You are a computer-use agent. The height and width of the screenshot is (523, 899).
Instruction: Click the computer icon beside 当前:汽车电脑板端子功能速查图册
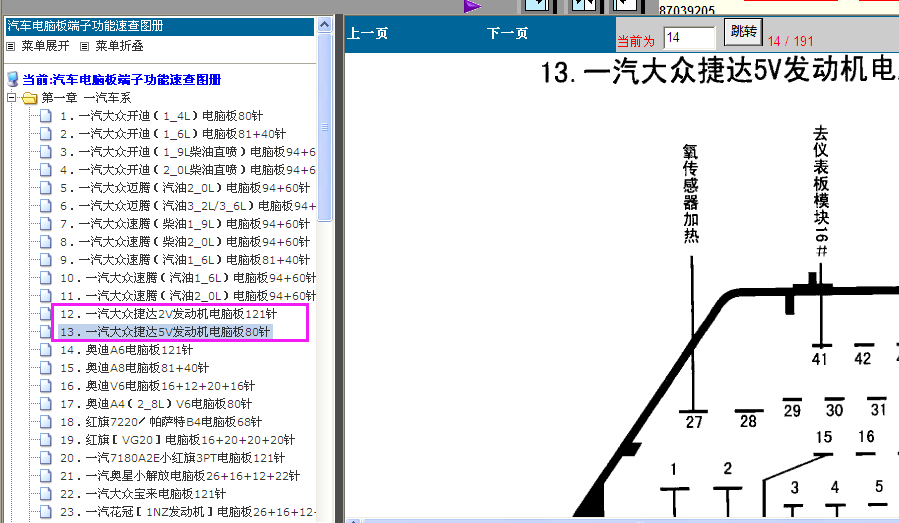(13, 79)
